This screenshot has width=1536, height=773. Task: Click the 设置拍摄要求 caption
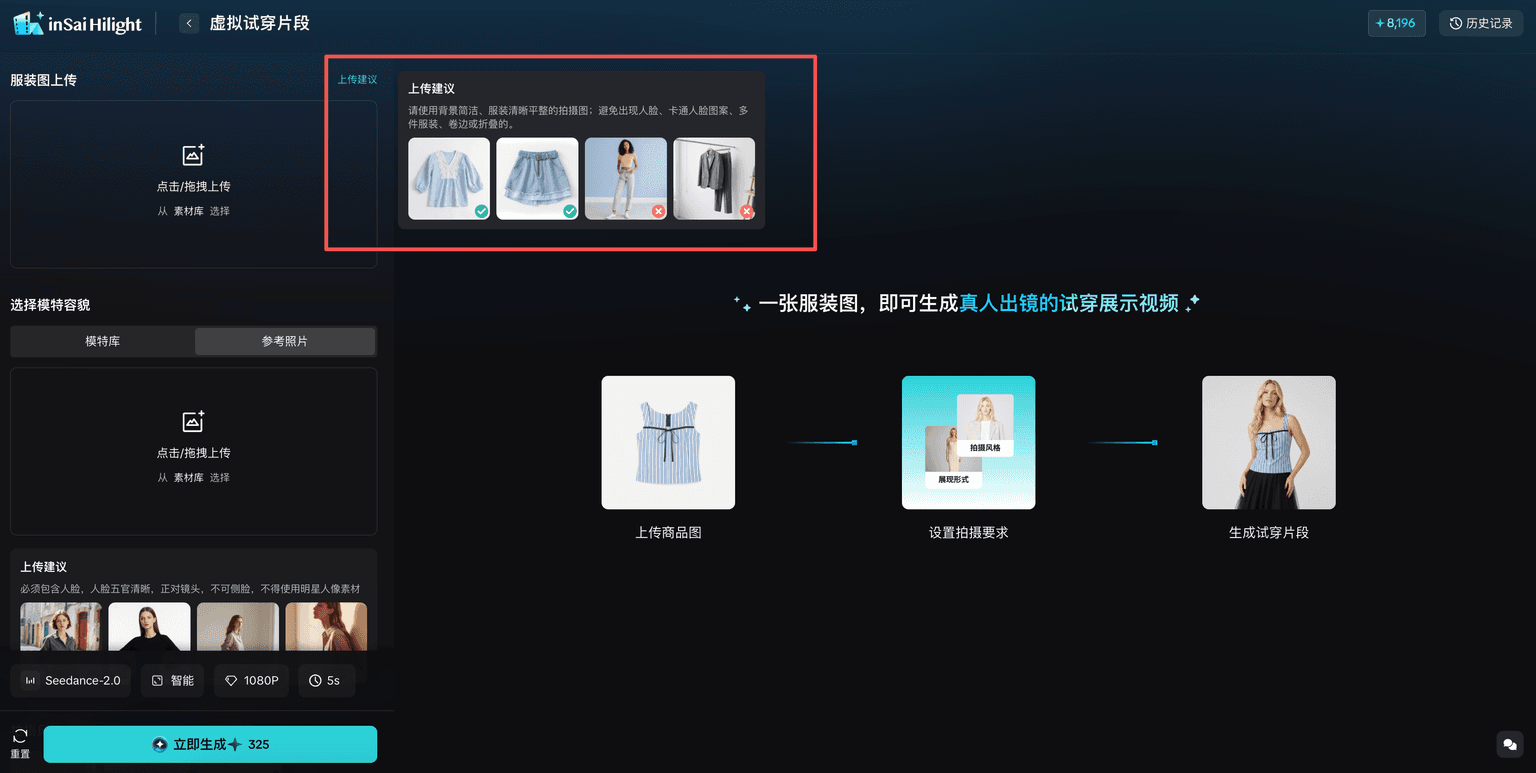[968, 533]
